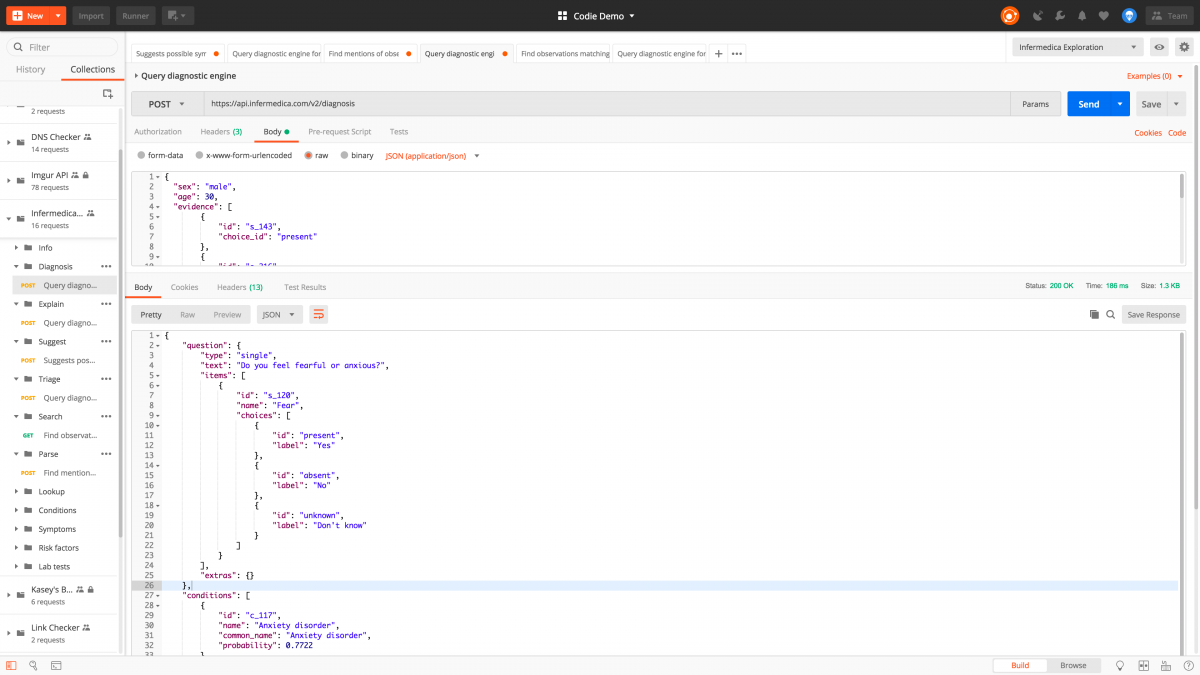Viewport: 1200px width, 675px height.
Task: Open POST HTTP method dropdown
Action: tap(167, 104)
